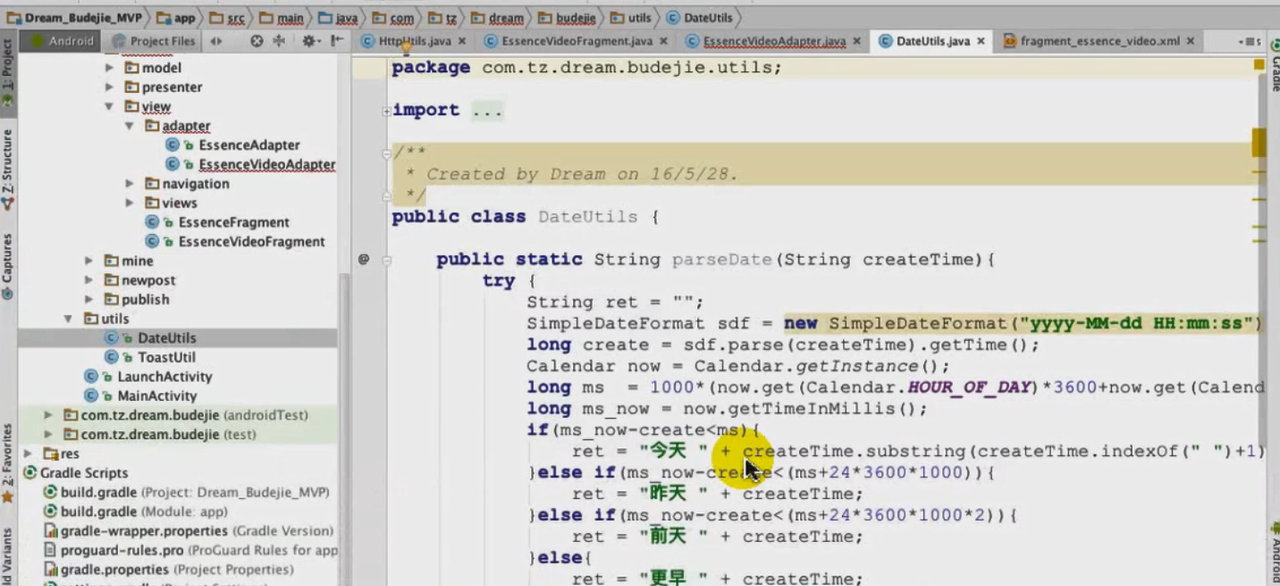Select EssenceFragment class

click(x=234, y=222)
